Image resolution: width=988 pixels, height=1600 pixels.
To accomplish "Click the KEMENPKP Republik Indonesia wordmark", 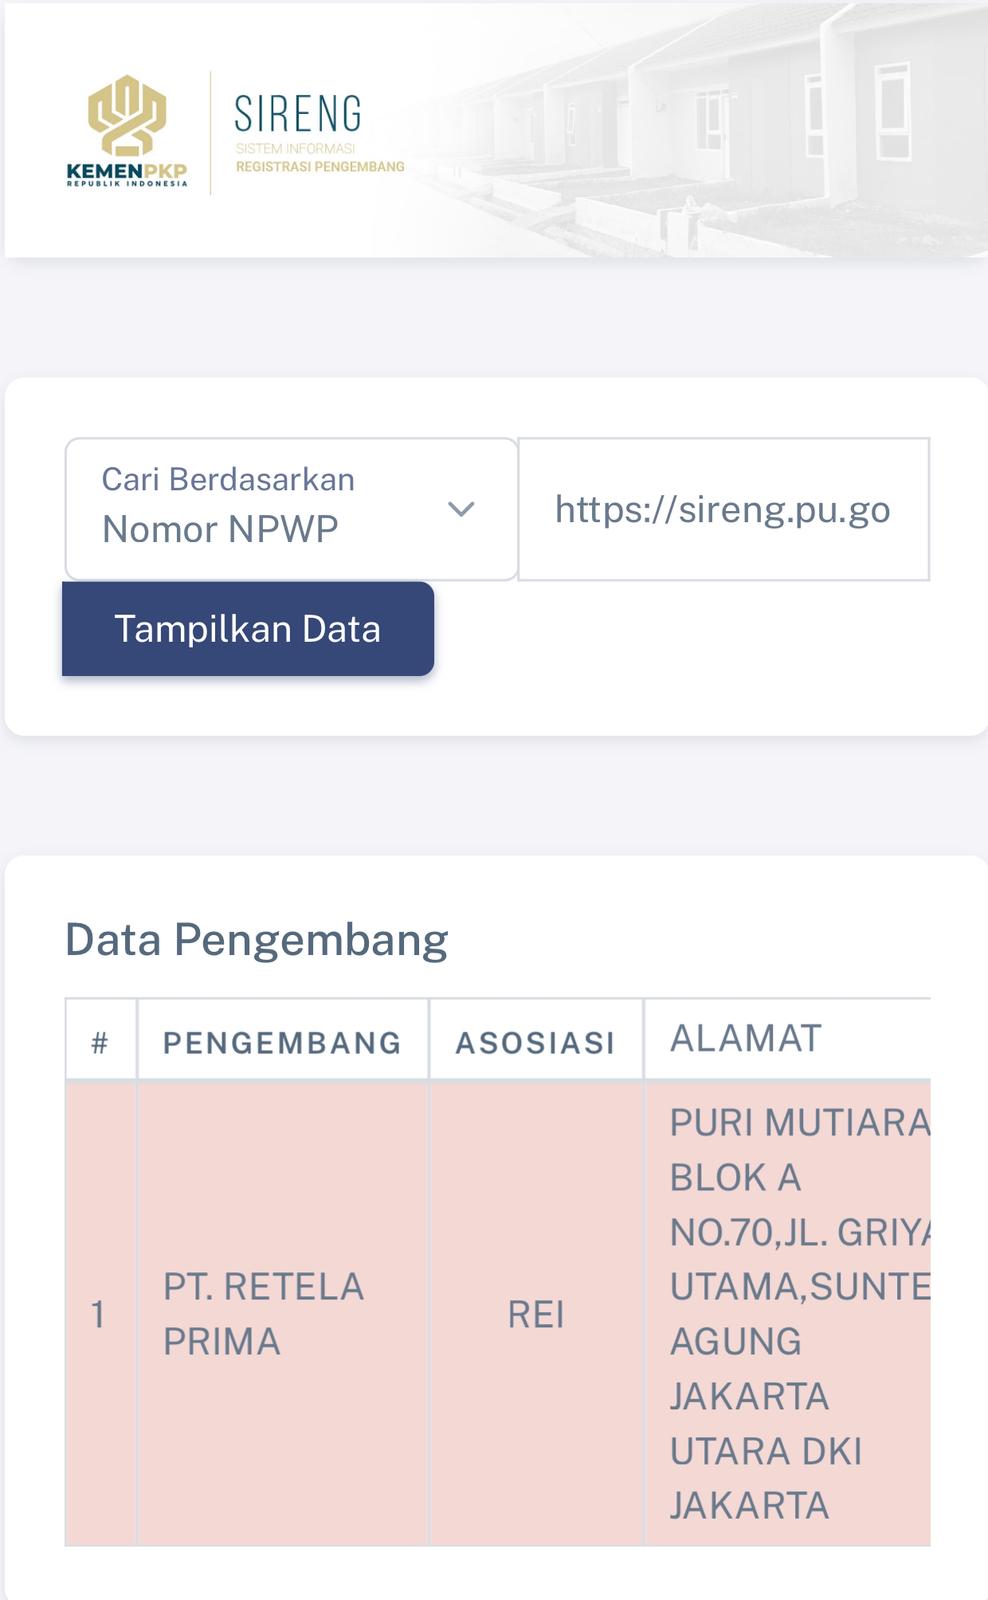I will 127,175.
